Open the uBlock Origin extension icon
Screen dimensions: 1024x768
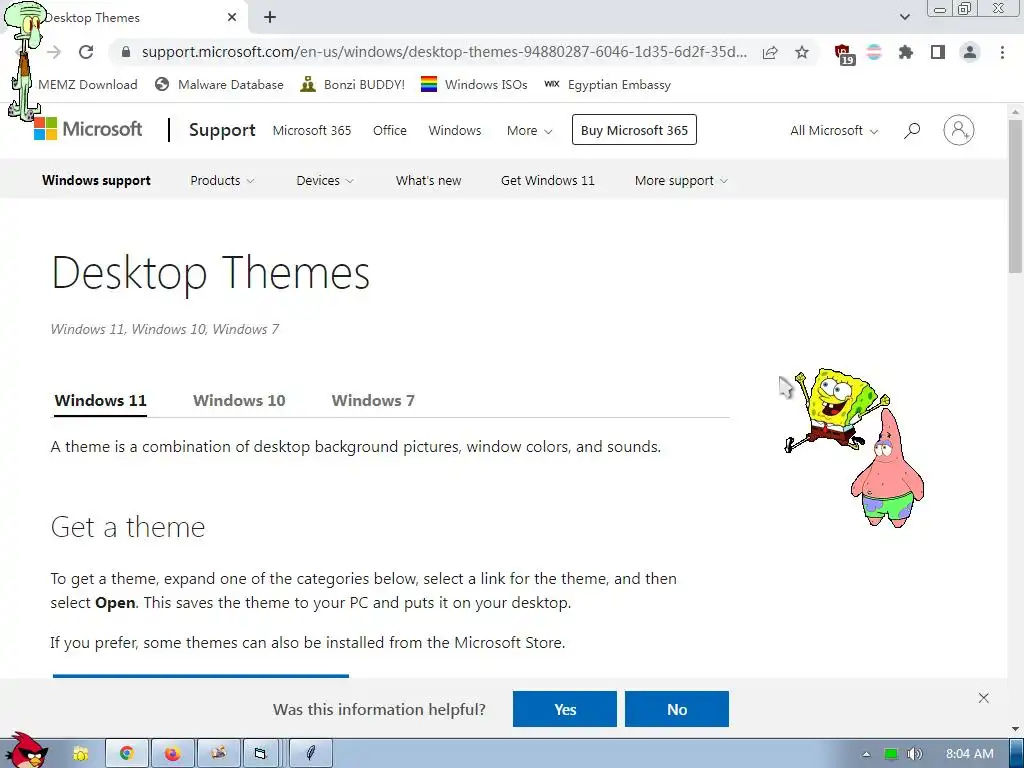[844, 54]
